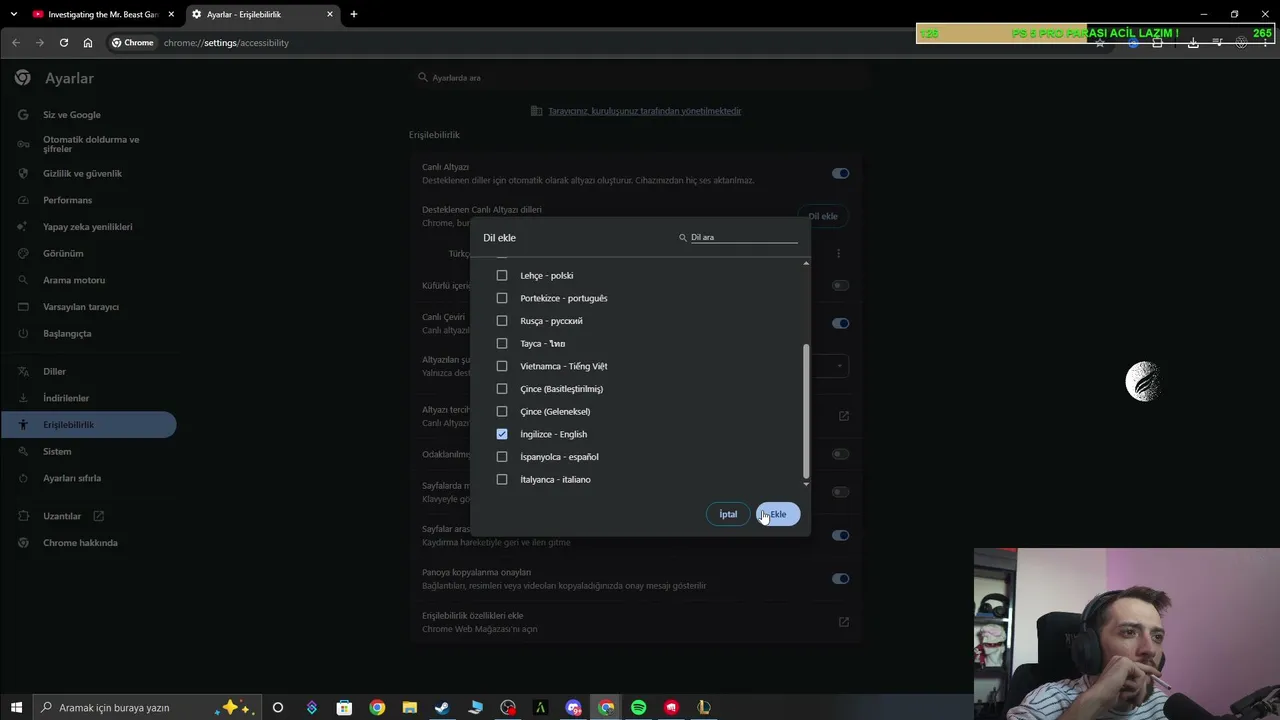1280x720 pixels.
Task: Open external link icon for Erişilebilirlik özellikleri ekle
Action: pos(844,622)
